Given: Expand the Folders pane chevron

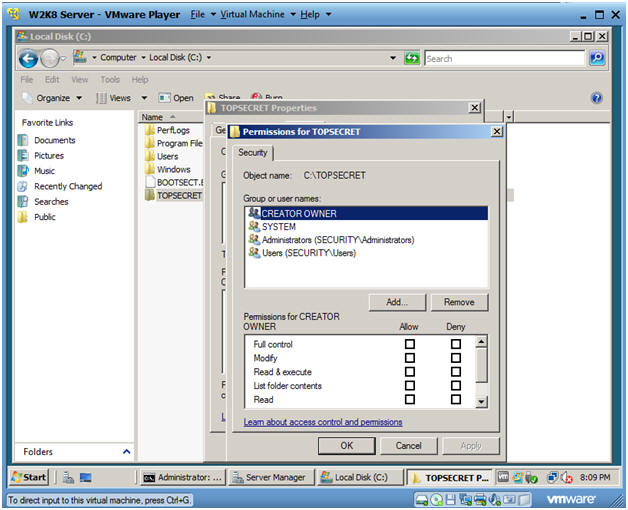Looking at the screenshot, I should pyautogui.click(x=127, y=452).
